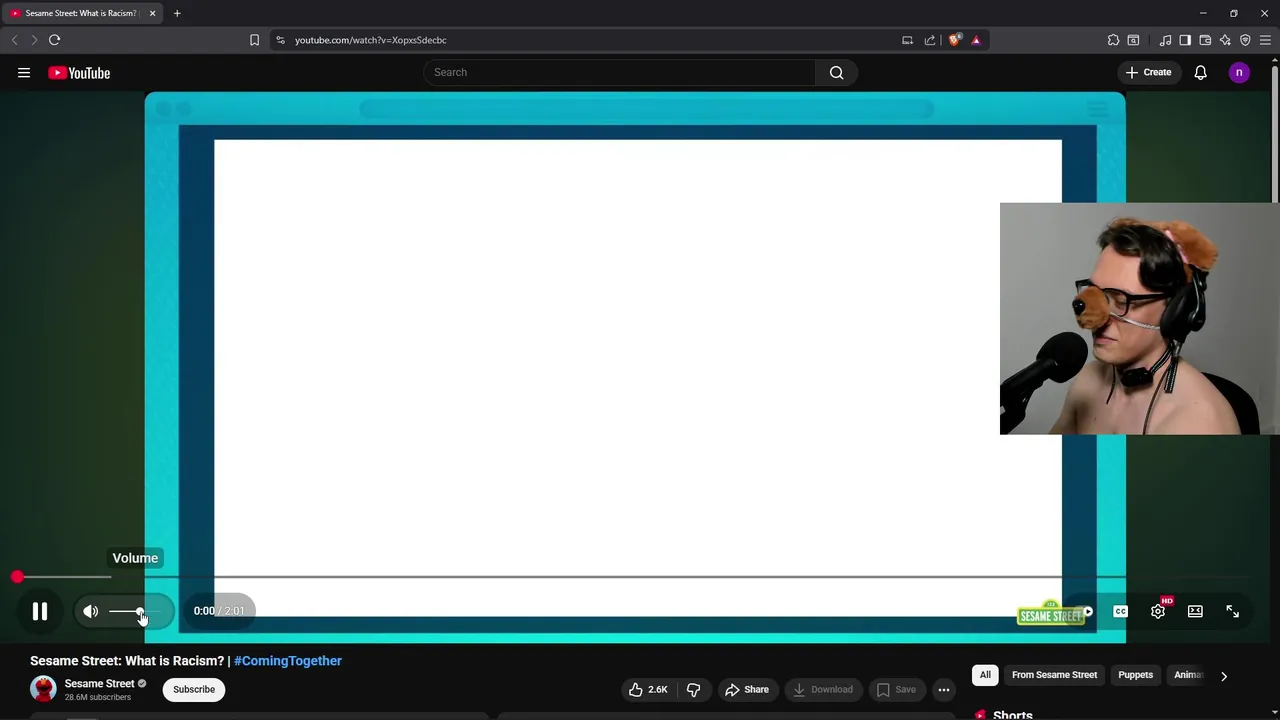Open the Brave Rewards triangle icon

pyautogui.click(x=976, y=40)
